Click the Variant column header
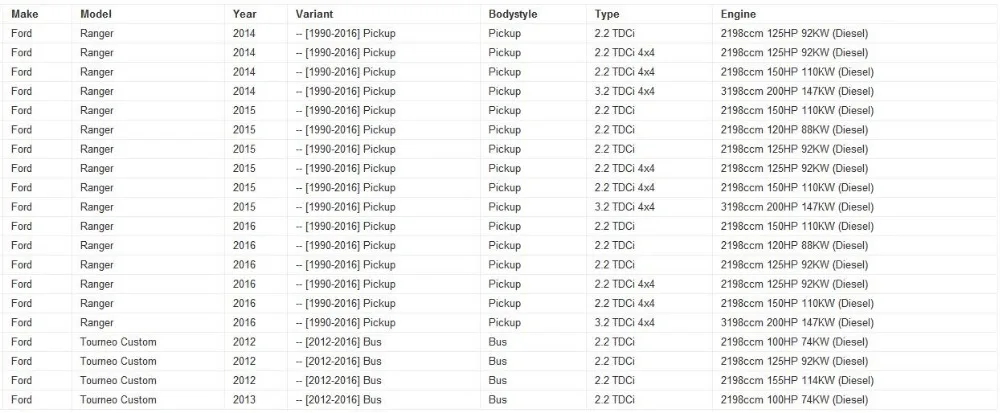This screenshot has width=1000, height=413. click(x=385, y=14)
